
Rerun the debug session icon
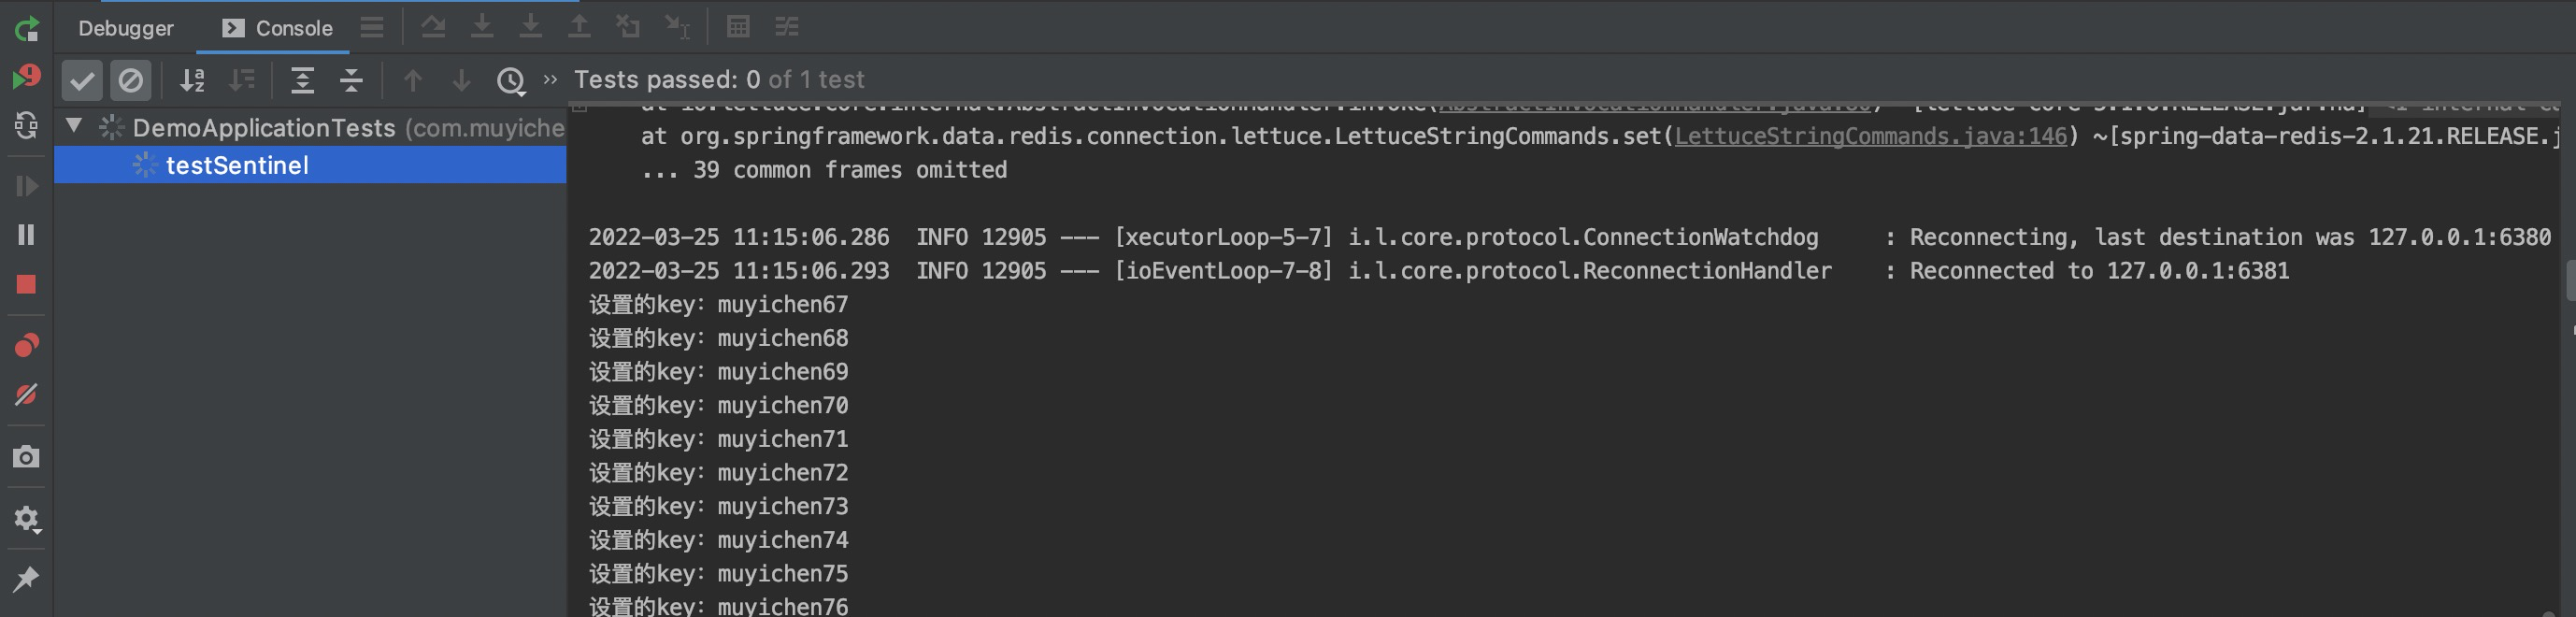[x=27, y=28]
